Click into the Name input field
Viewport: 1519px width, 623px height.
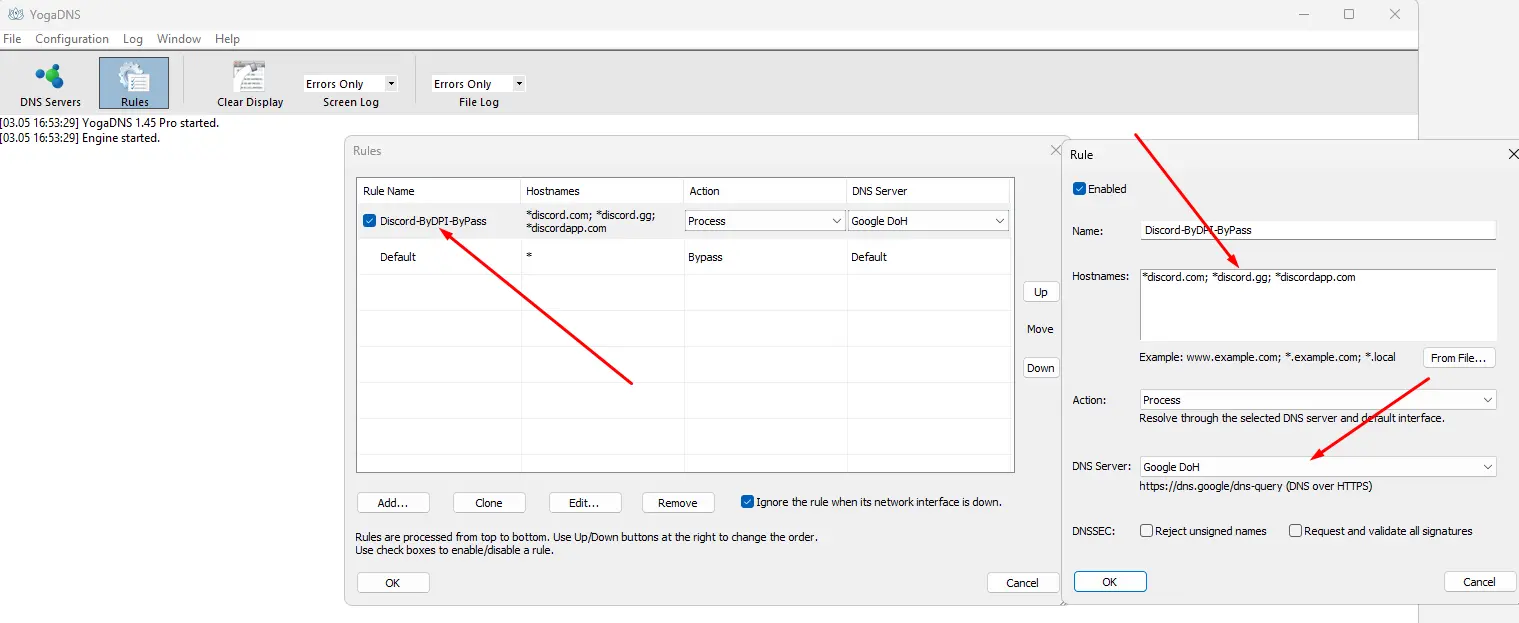pos(1318,230)
